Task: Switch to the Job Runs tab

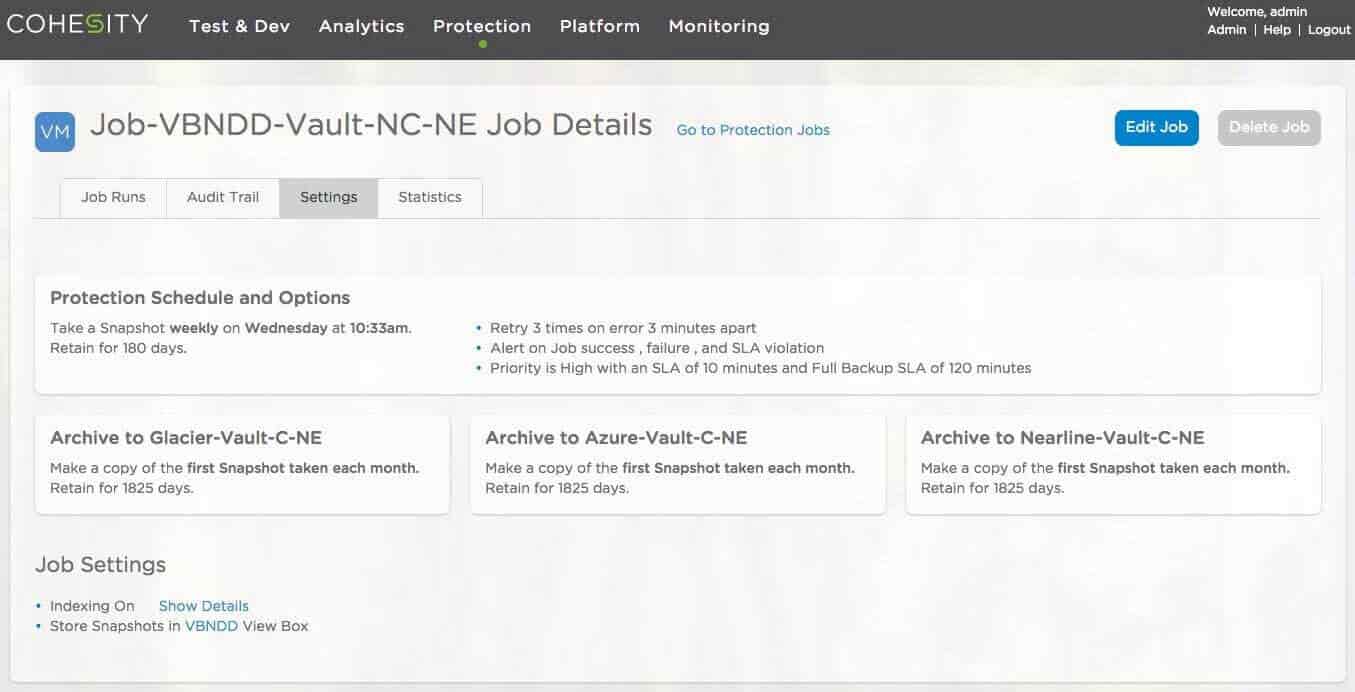Action: (x=113, y=197)
